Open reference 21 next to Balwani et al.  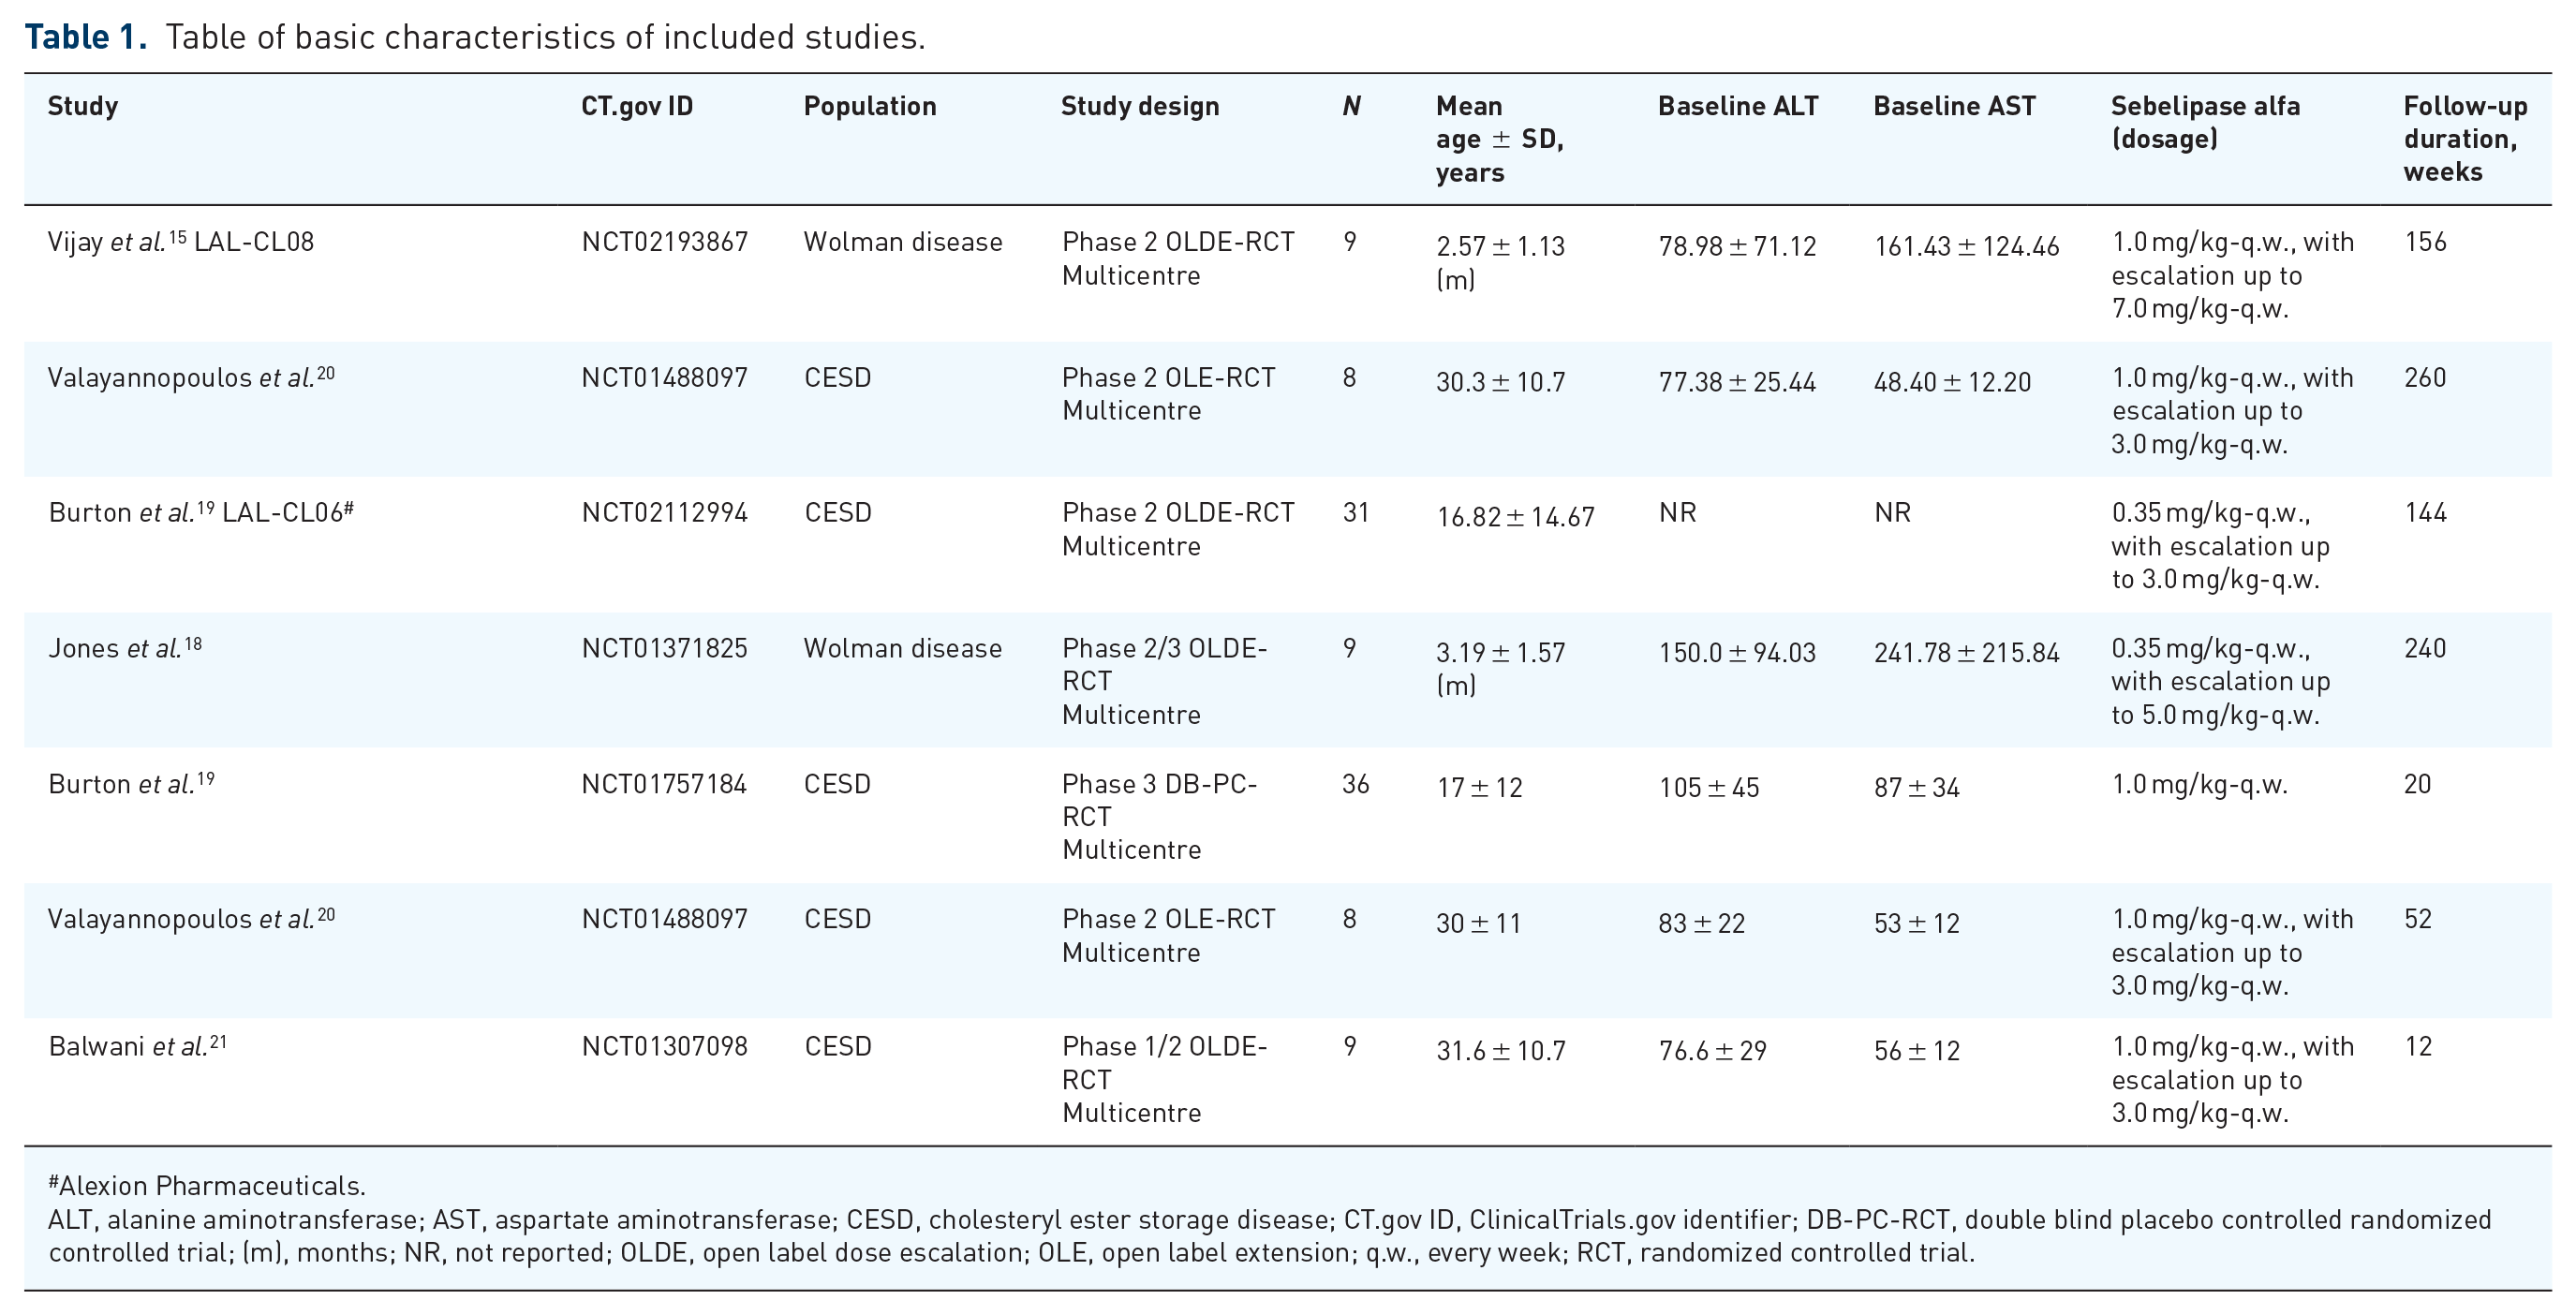(x=218, y=1041)
